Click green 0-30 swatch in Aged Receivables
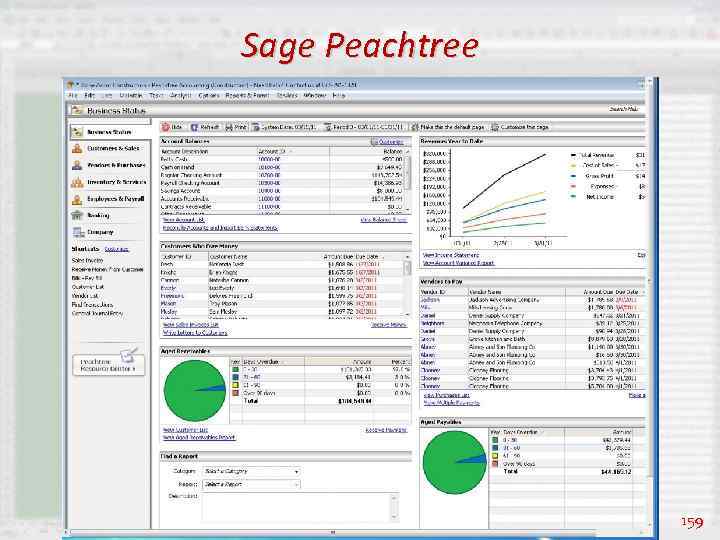The image size is (720, 540). 236,370
